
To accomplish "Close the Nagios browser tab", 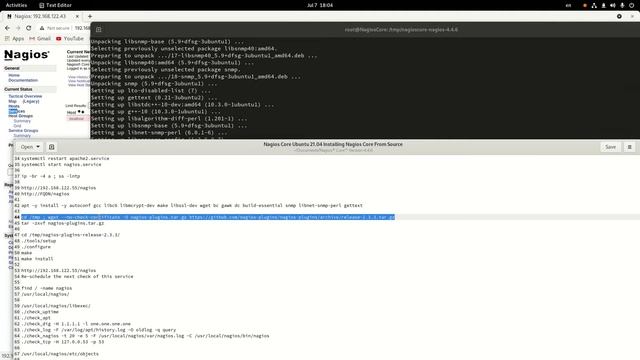I will pyautogui.click(x=77, y=16).
